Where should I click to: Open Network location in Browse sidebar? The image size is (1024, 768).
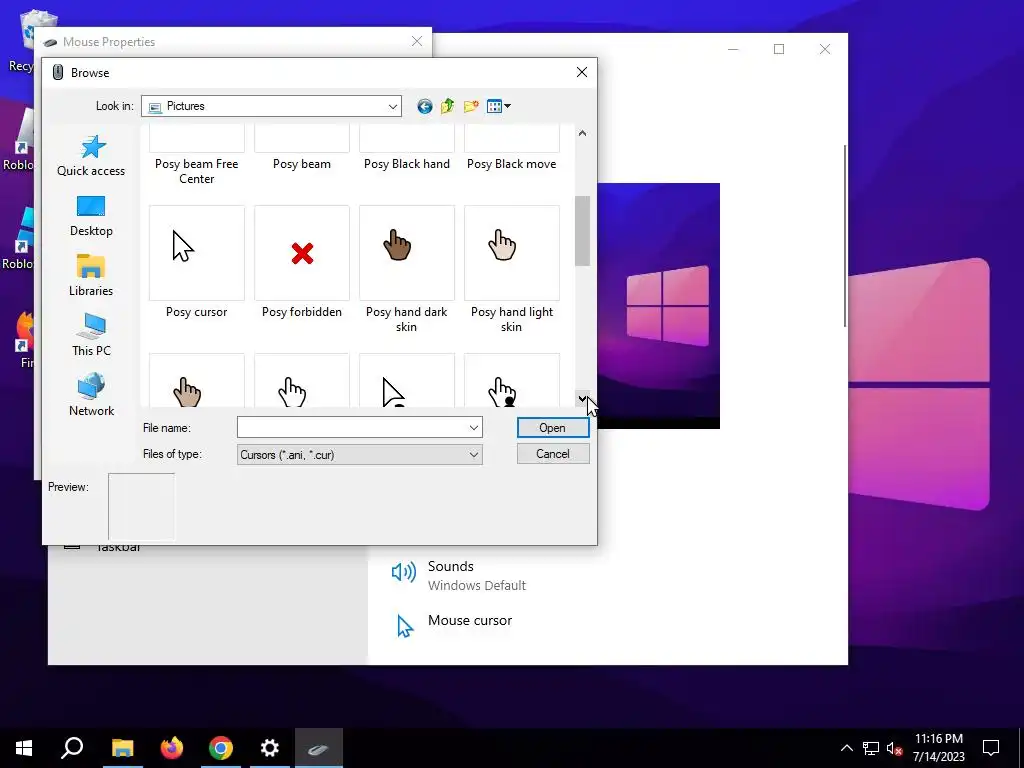click(91, 395)
